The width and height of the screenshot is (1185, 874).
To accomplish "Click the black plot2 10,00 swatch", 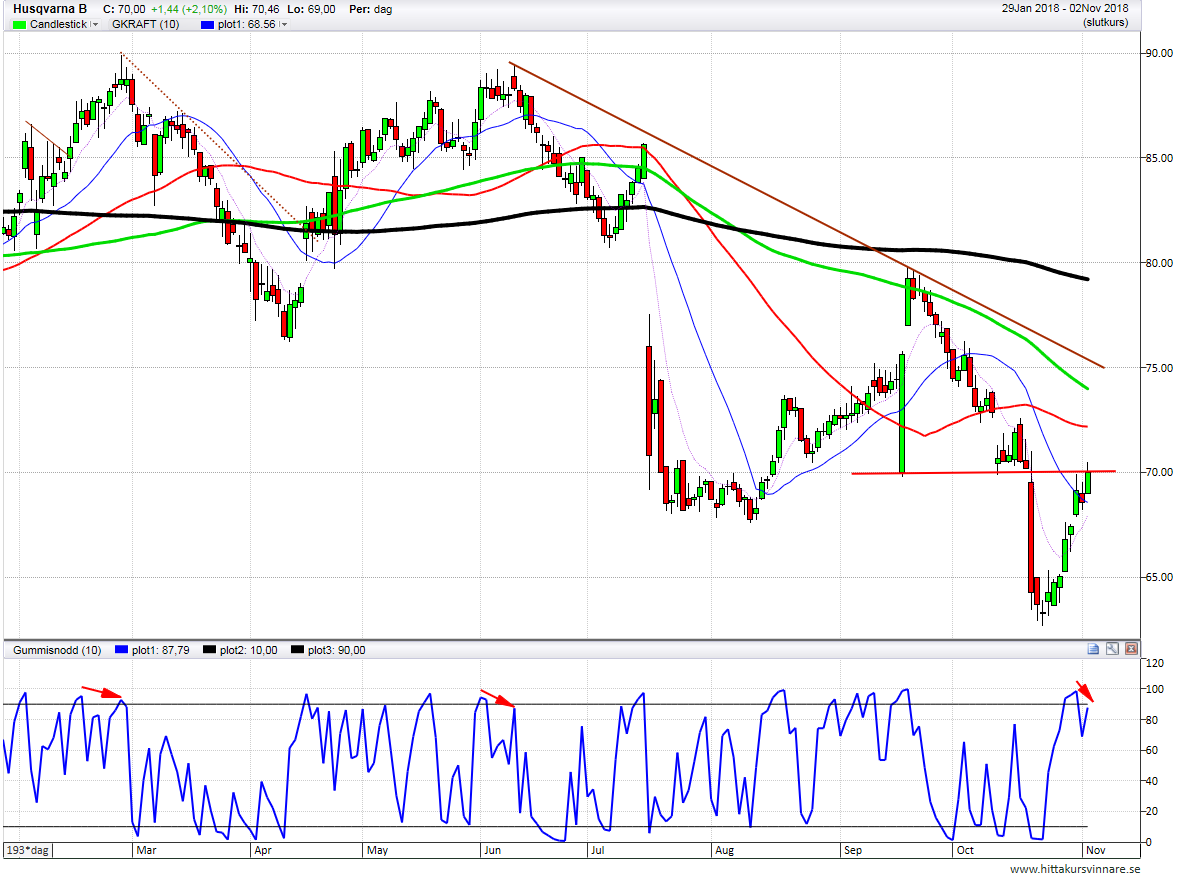I will click(x=209, y=650).
